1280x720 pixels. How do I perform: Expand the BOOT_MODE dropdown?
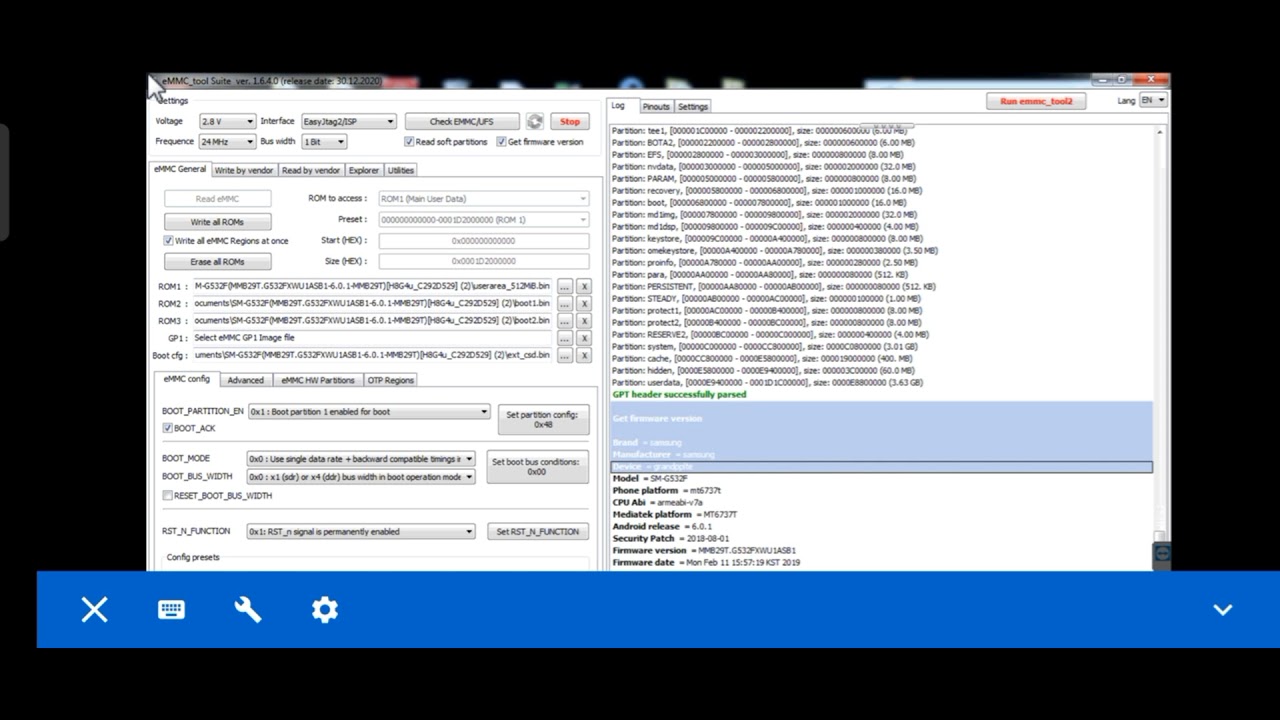coord(361,459)
